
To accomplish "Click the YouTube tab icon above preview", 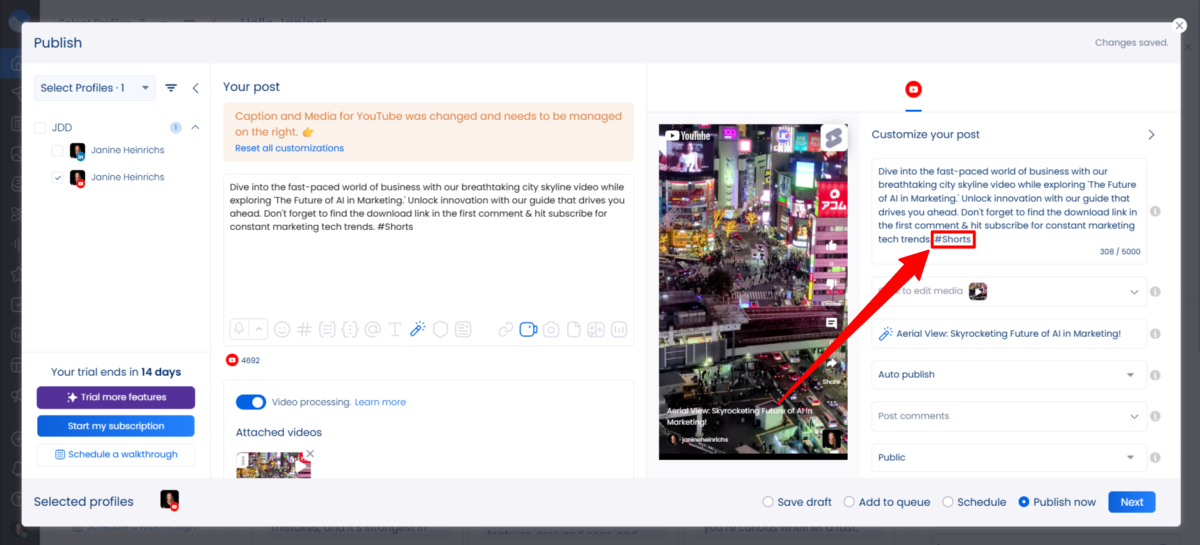I will tap(913, 90).
